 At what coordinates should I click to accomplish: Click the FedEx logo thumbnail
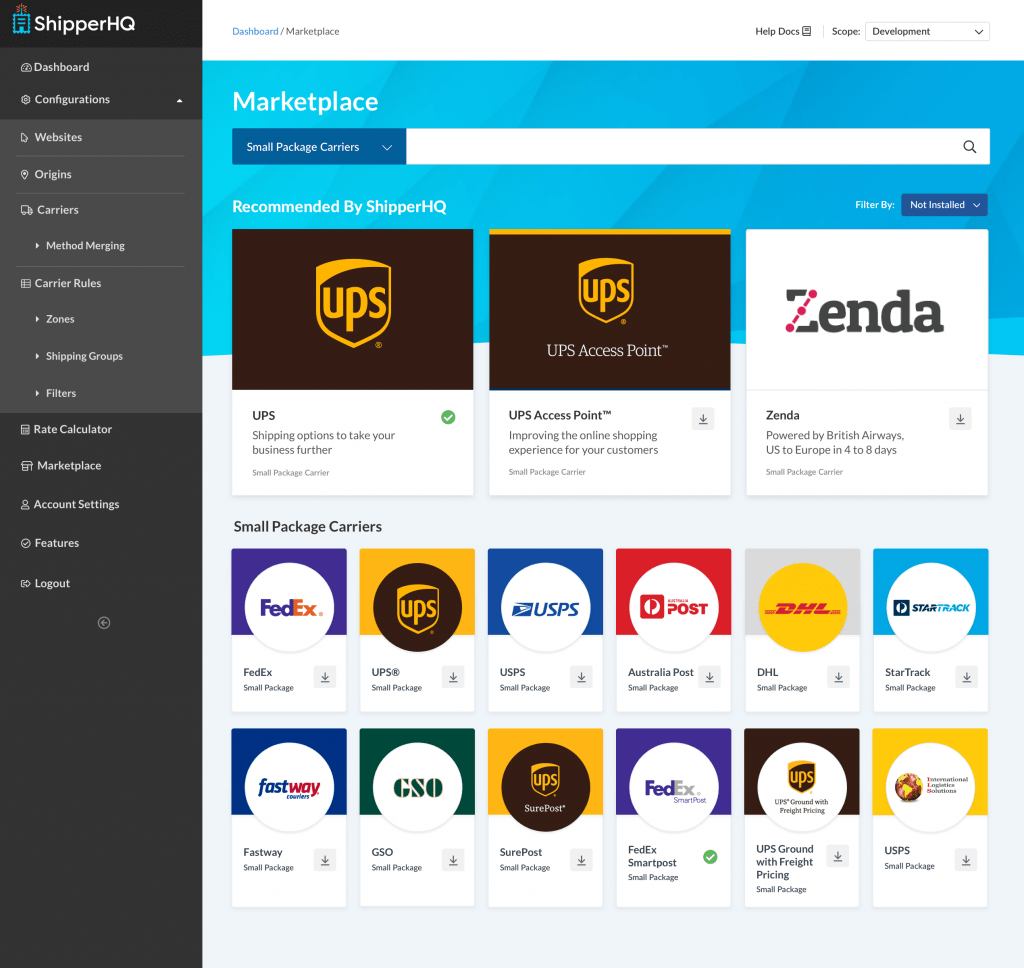[289, 607]
